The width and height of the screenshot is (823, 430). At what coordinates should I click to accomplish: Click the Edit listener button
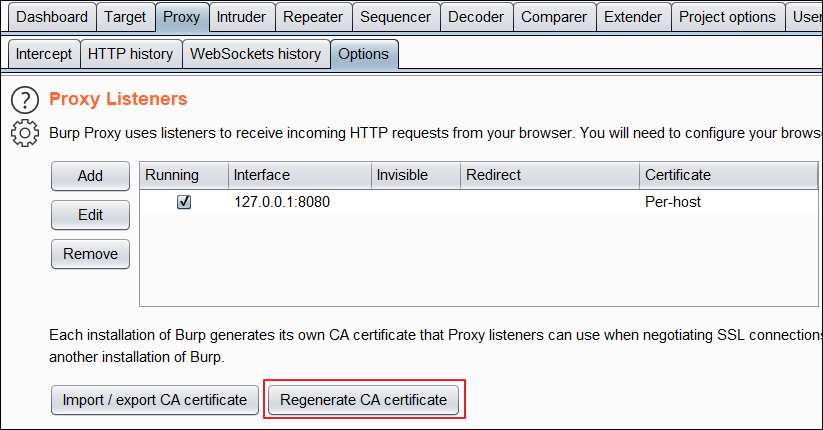click(x=90, y=215)
